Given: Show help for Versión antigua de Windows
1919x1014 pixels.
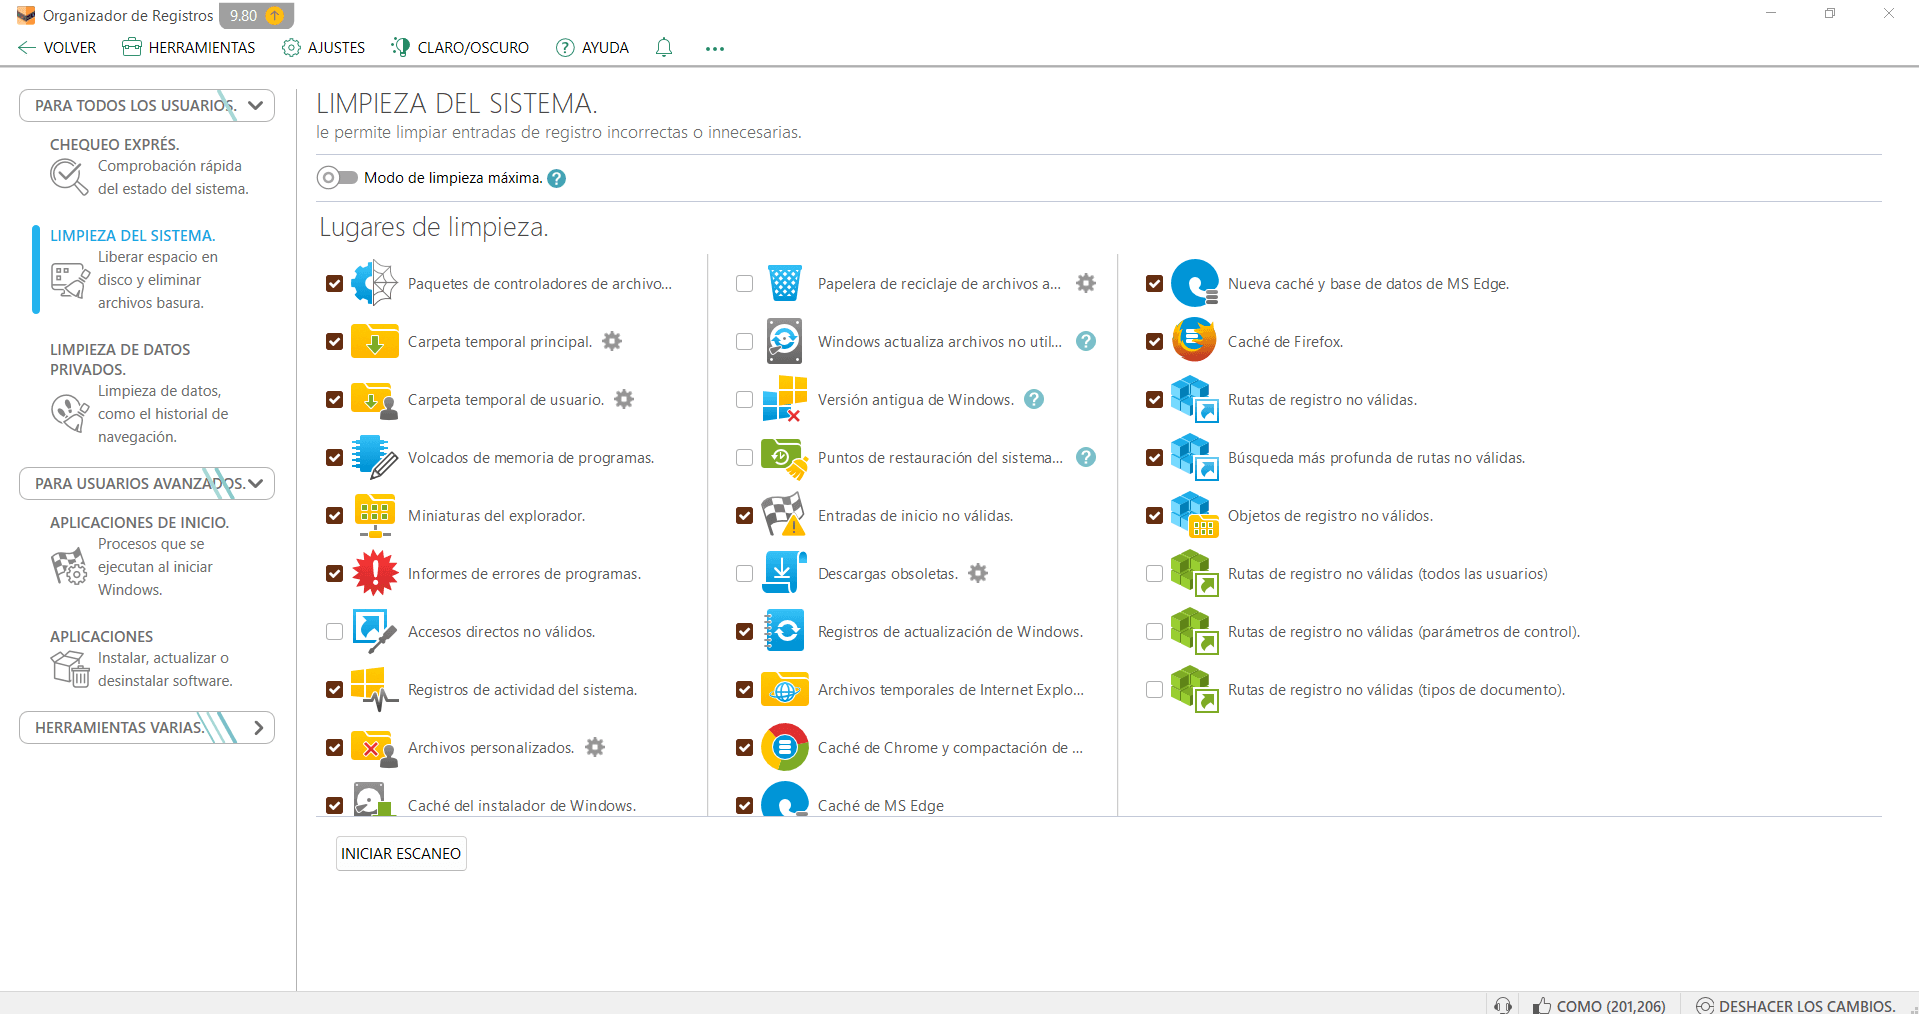Looking at the screenshot, I should [x=1034, y=399].
